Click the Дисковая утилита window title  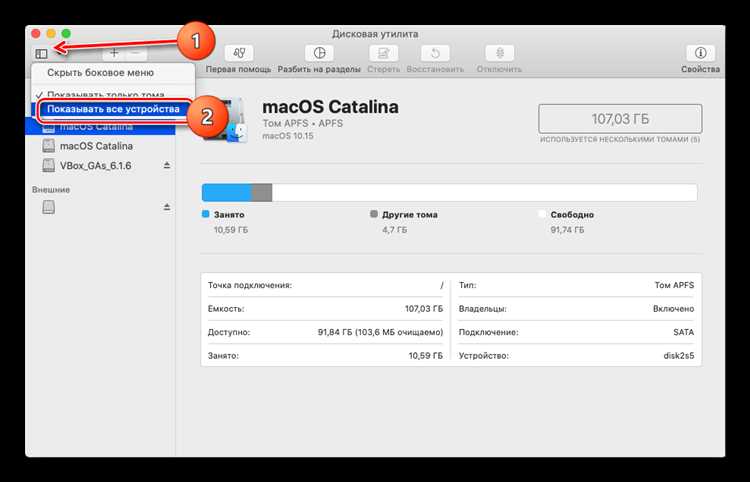tap(375, 34)
